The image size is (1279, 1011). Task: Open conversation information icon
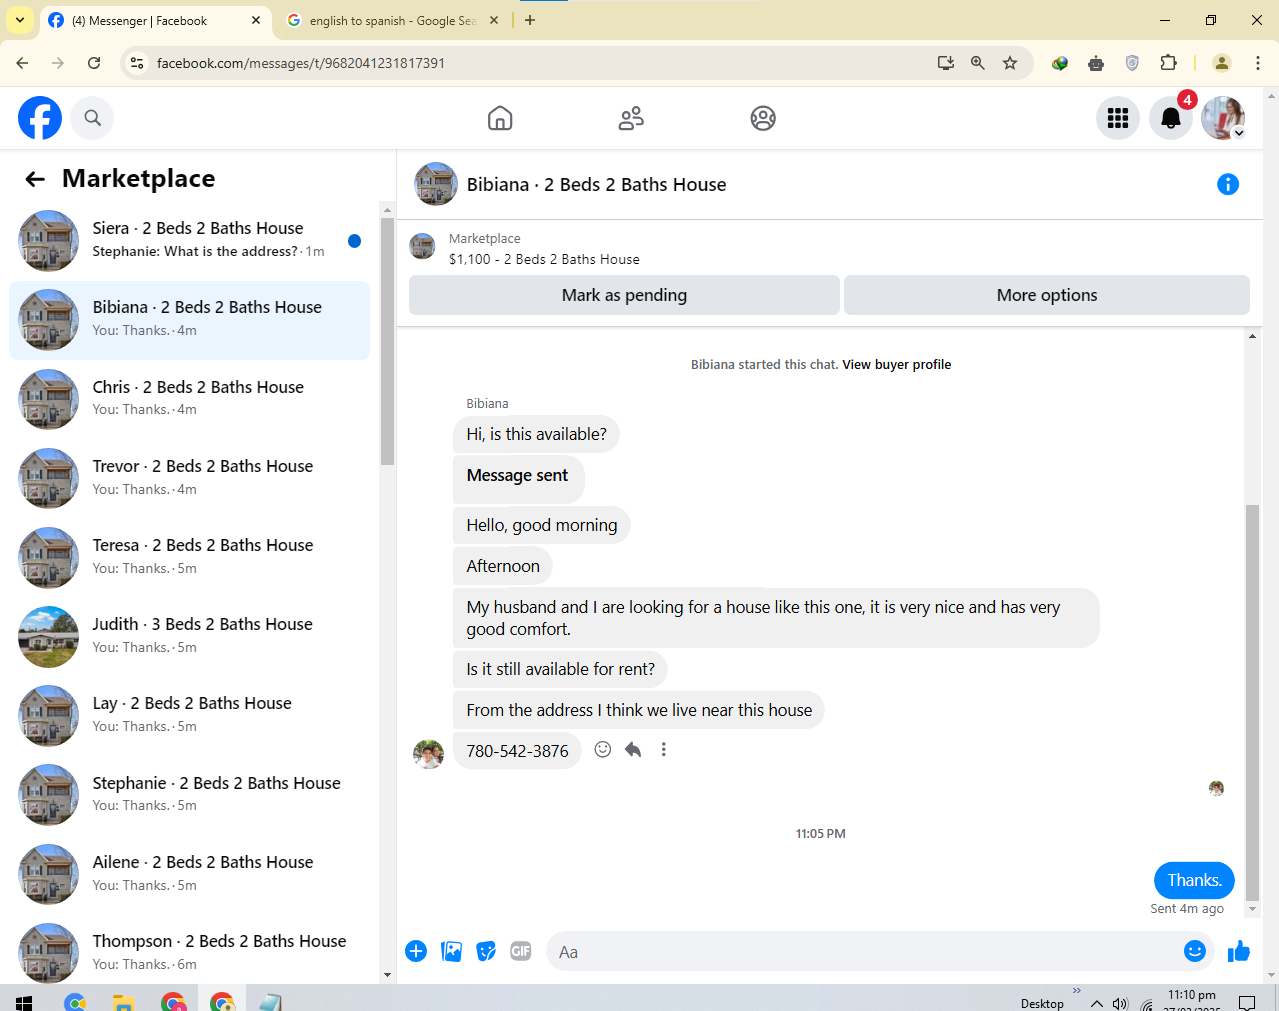tap(1228, 184)
